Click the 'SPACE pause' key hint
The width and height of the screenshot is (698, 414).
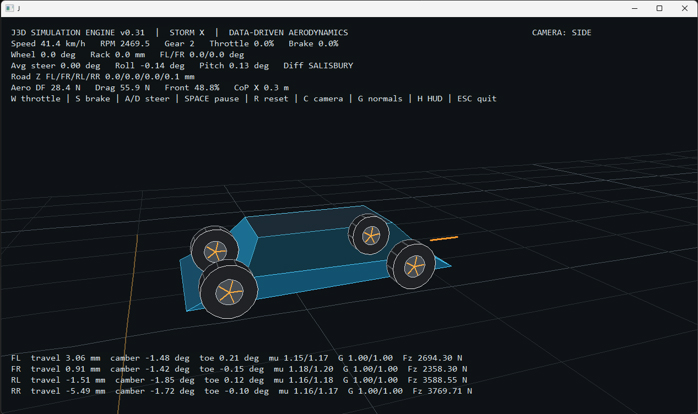[x=212, y=99]
